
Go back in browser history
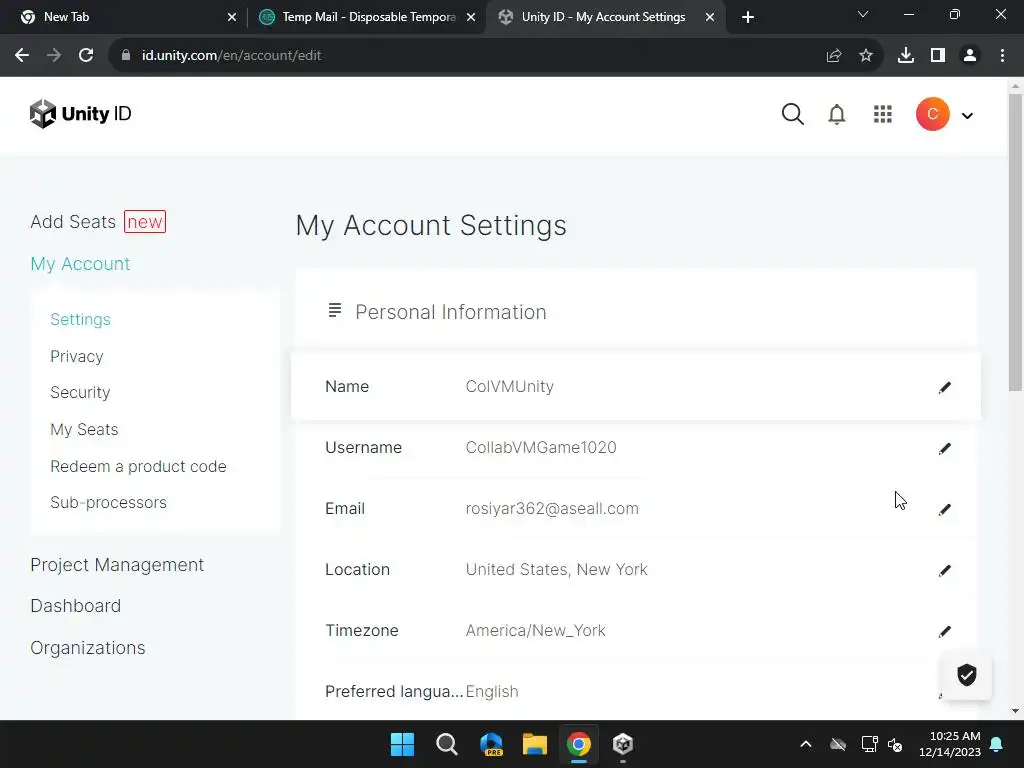point(22,56)
